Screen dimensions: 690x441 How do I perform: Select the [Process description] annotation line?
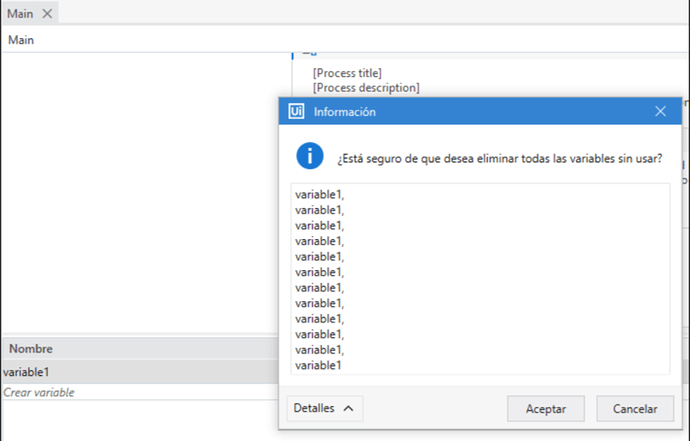[x=366, y=88]
